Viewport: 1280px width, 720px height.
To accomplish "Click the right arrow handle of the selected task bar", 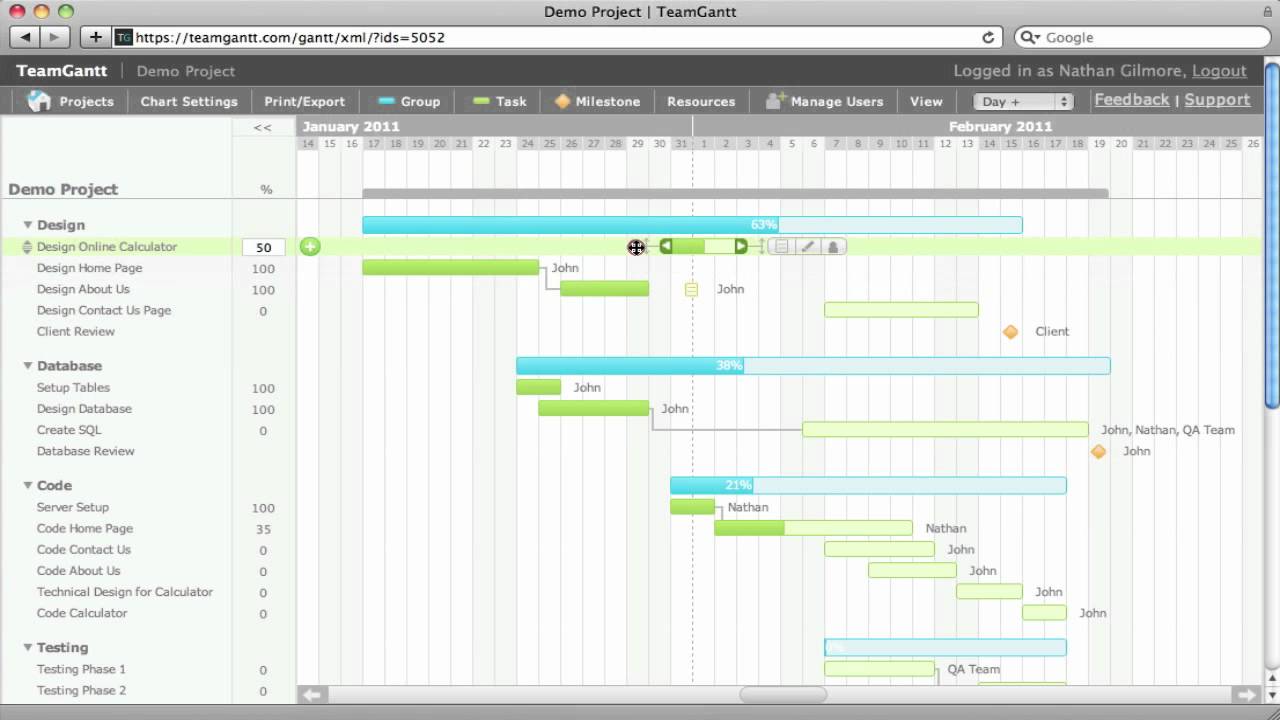I will [741, 246].
